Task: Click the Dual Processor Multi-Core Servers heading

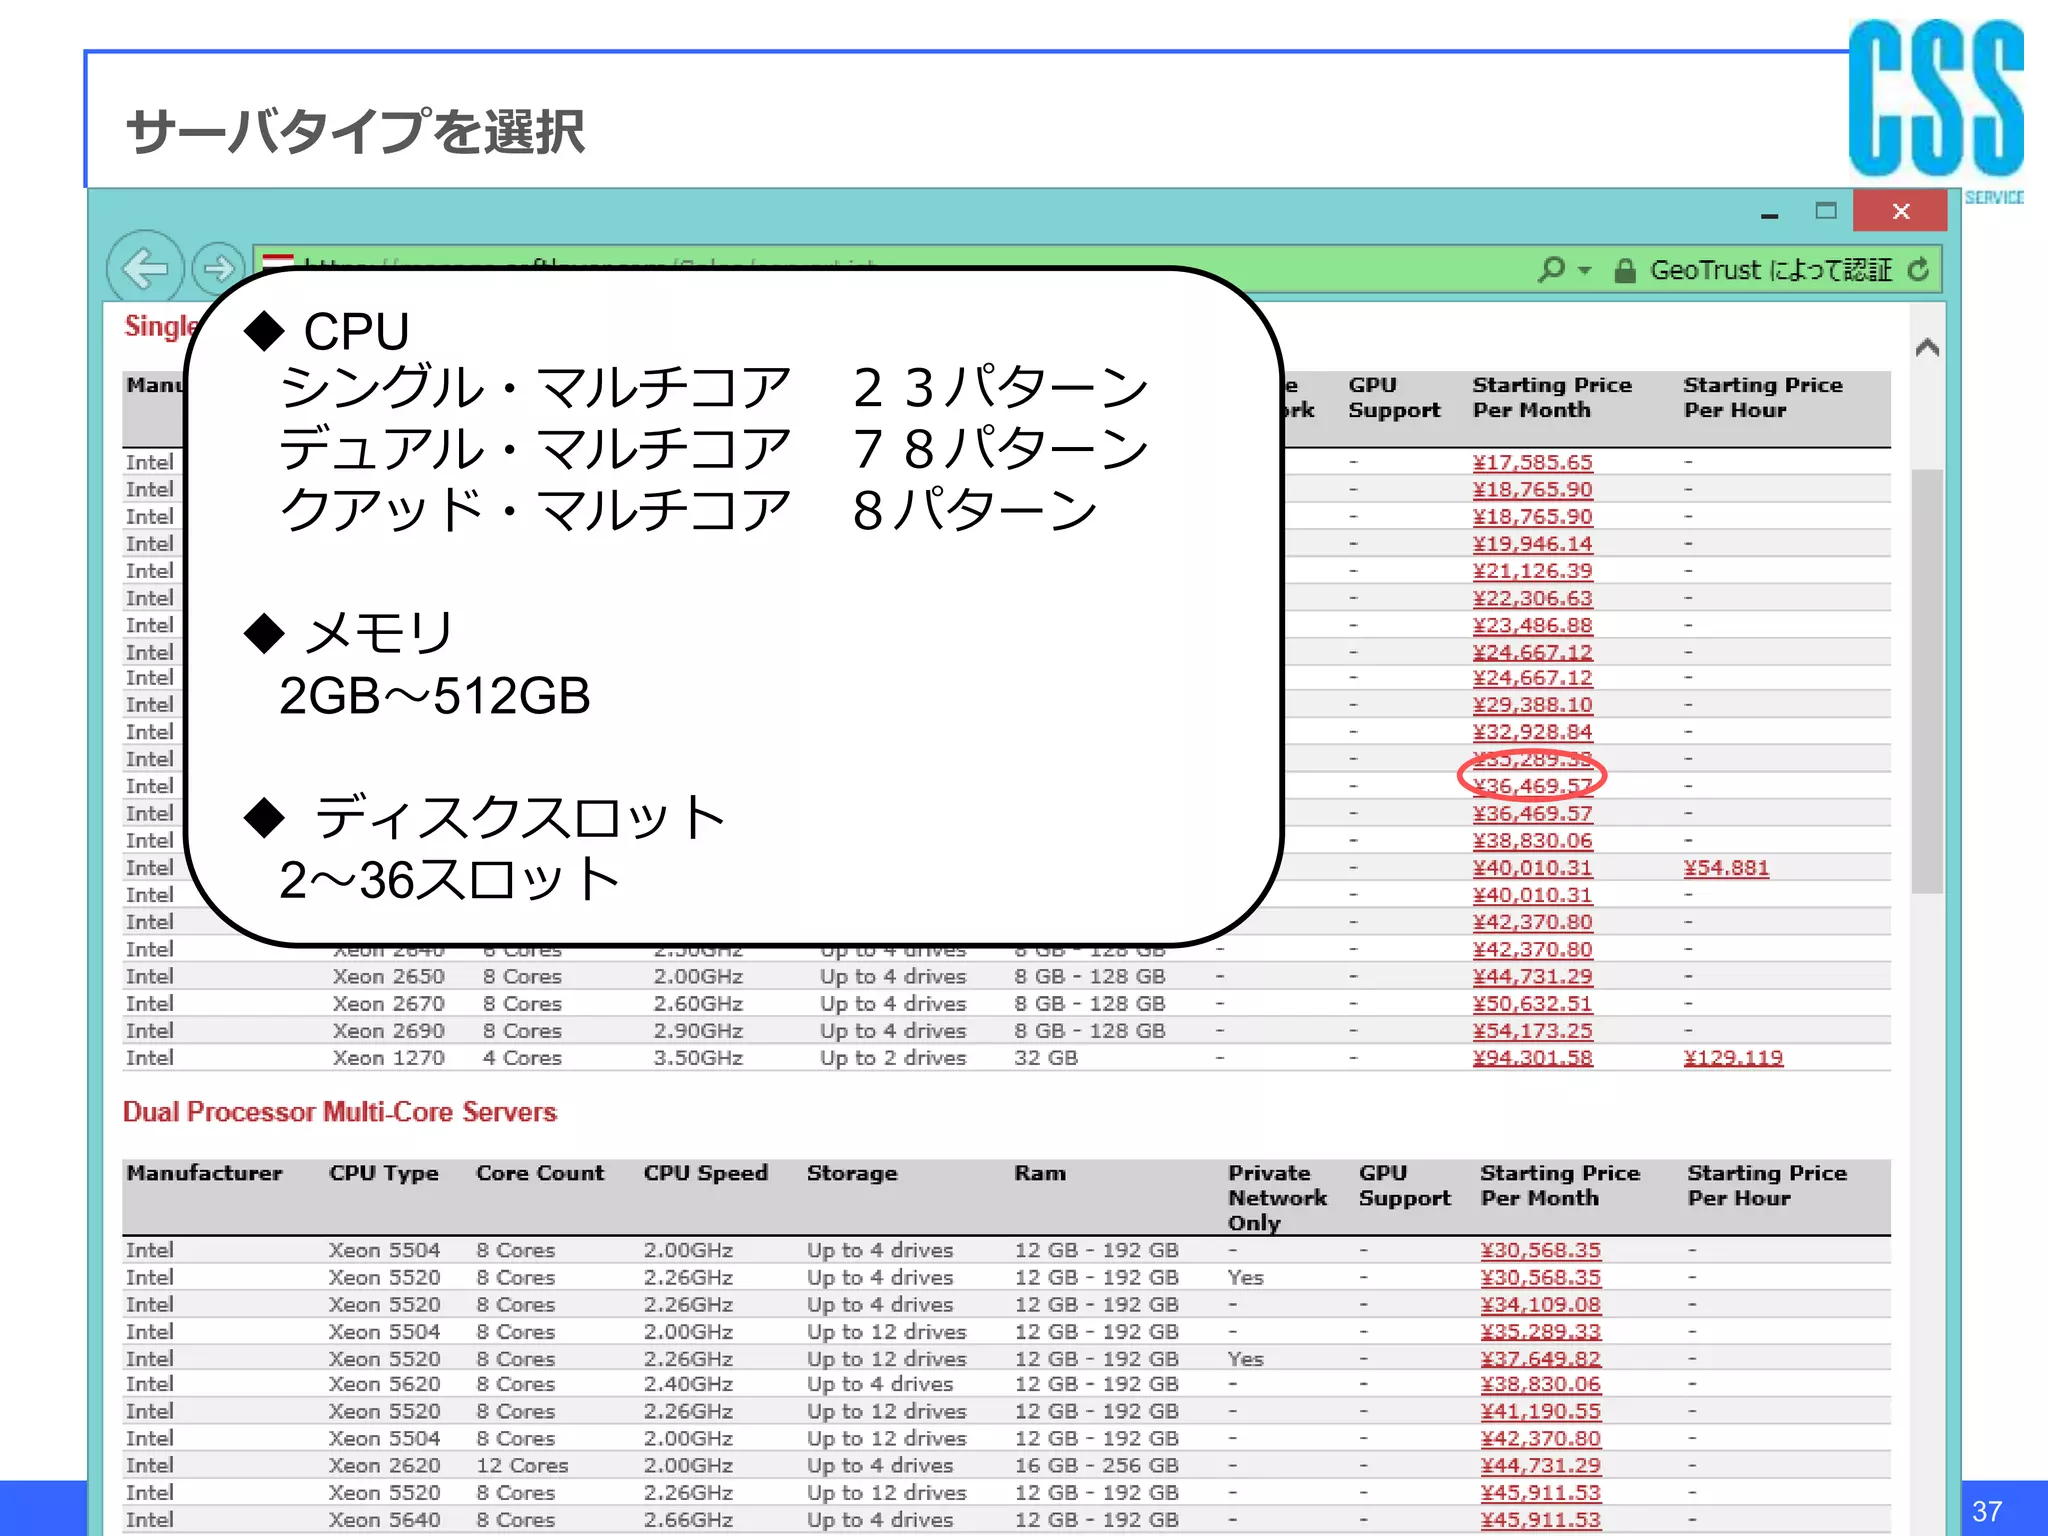Action: point(340,1112)
